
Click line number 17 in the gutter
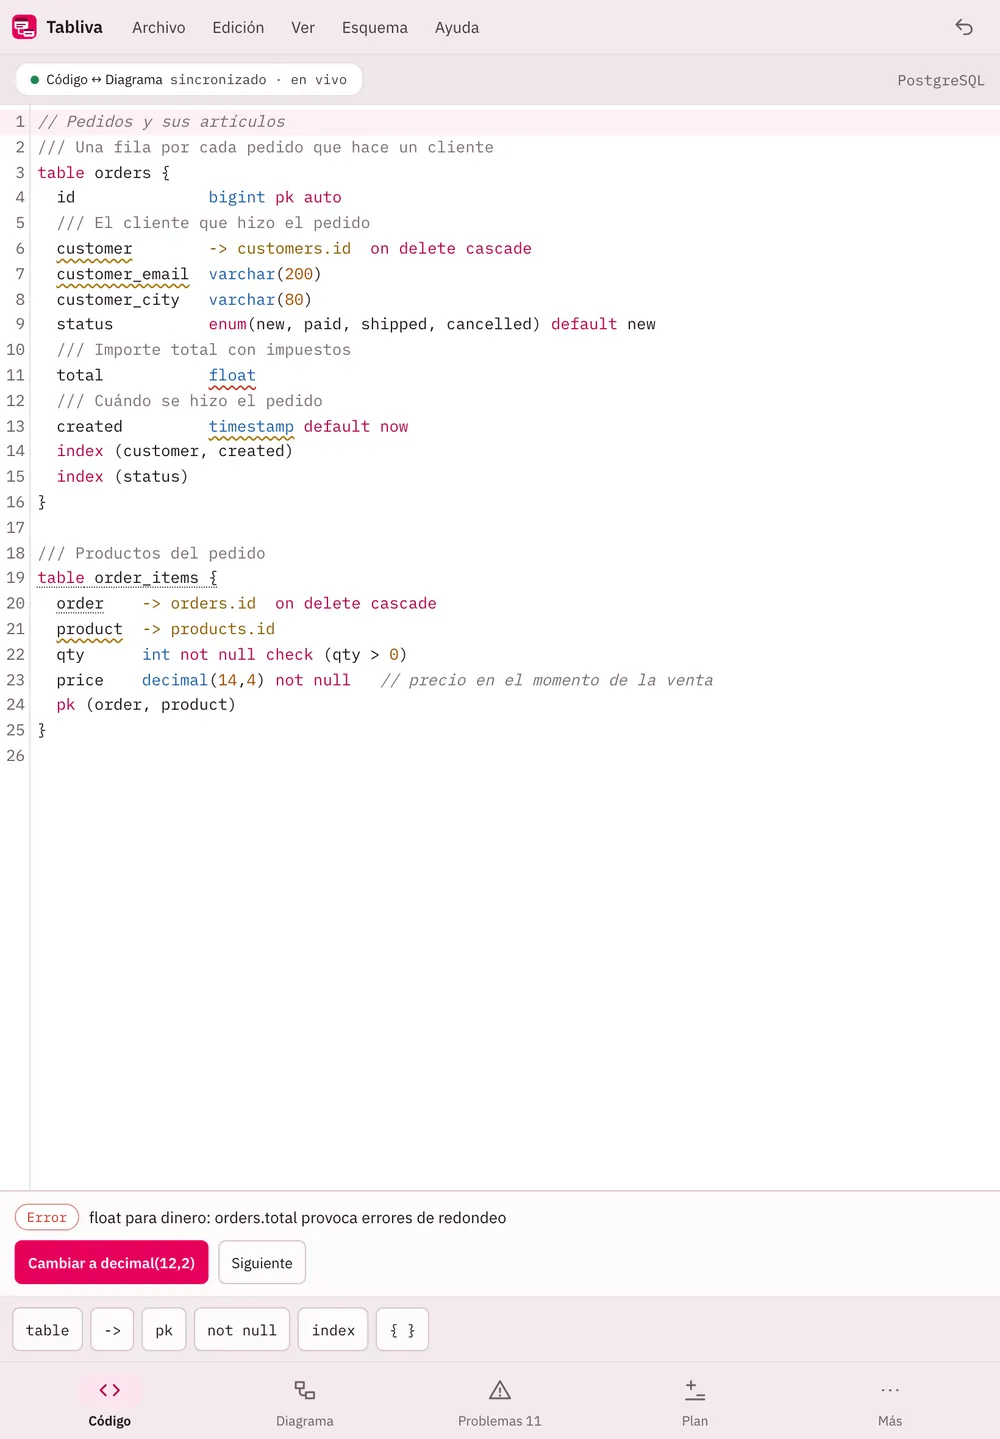pyautogui.click(x=15, y=528)
